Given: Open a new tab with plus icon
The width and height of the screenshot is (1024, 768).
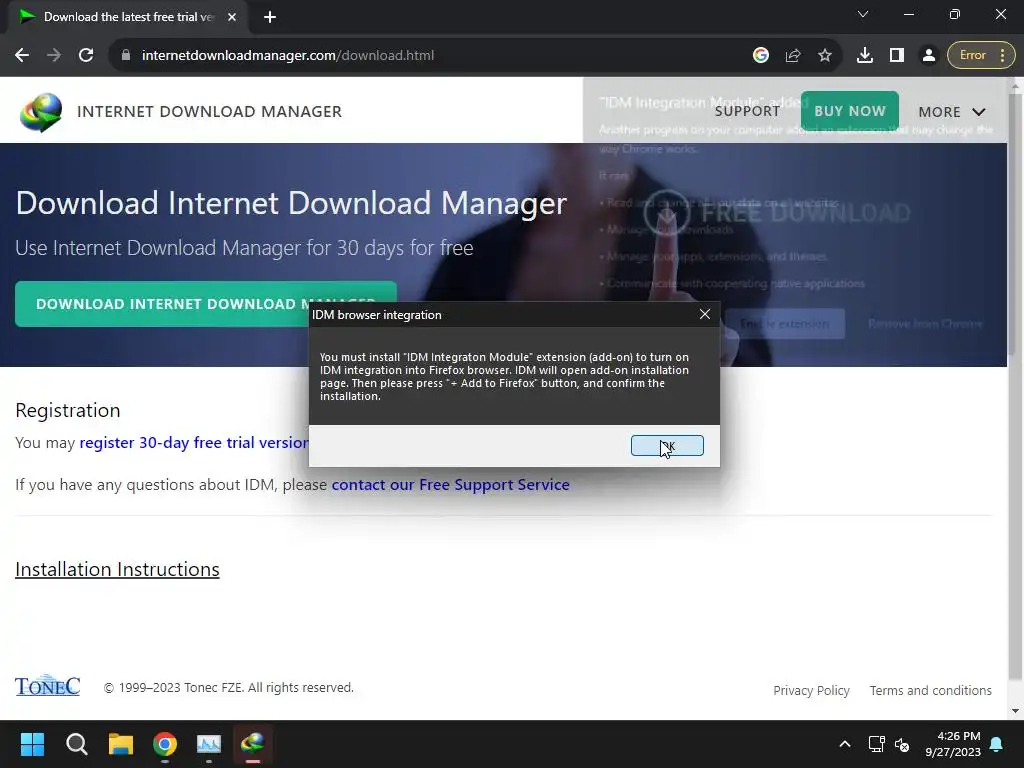Looking at the screenshot, I should point(270,17).
